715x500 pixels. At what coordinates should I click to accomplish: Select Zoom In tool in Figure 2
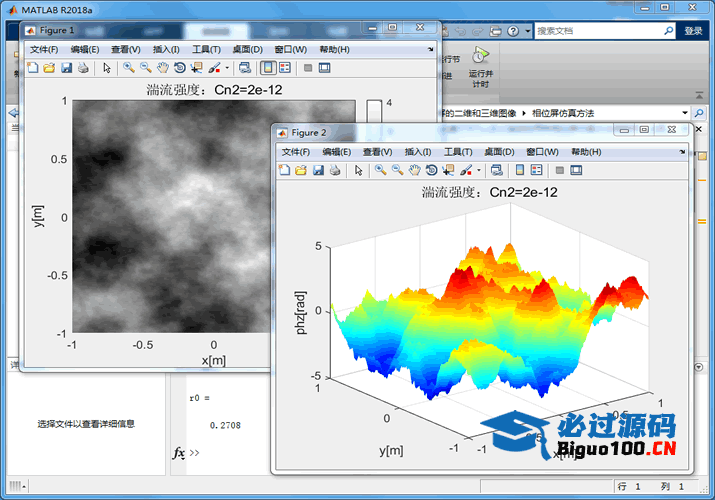point(381,170)
